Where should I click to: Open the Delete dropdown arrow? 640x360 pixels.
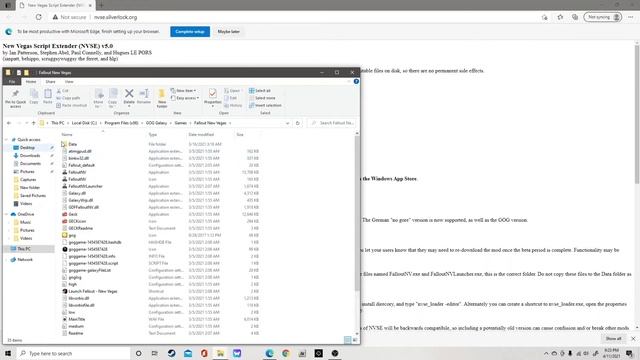(x=129, y=107)
